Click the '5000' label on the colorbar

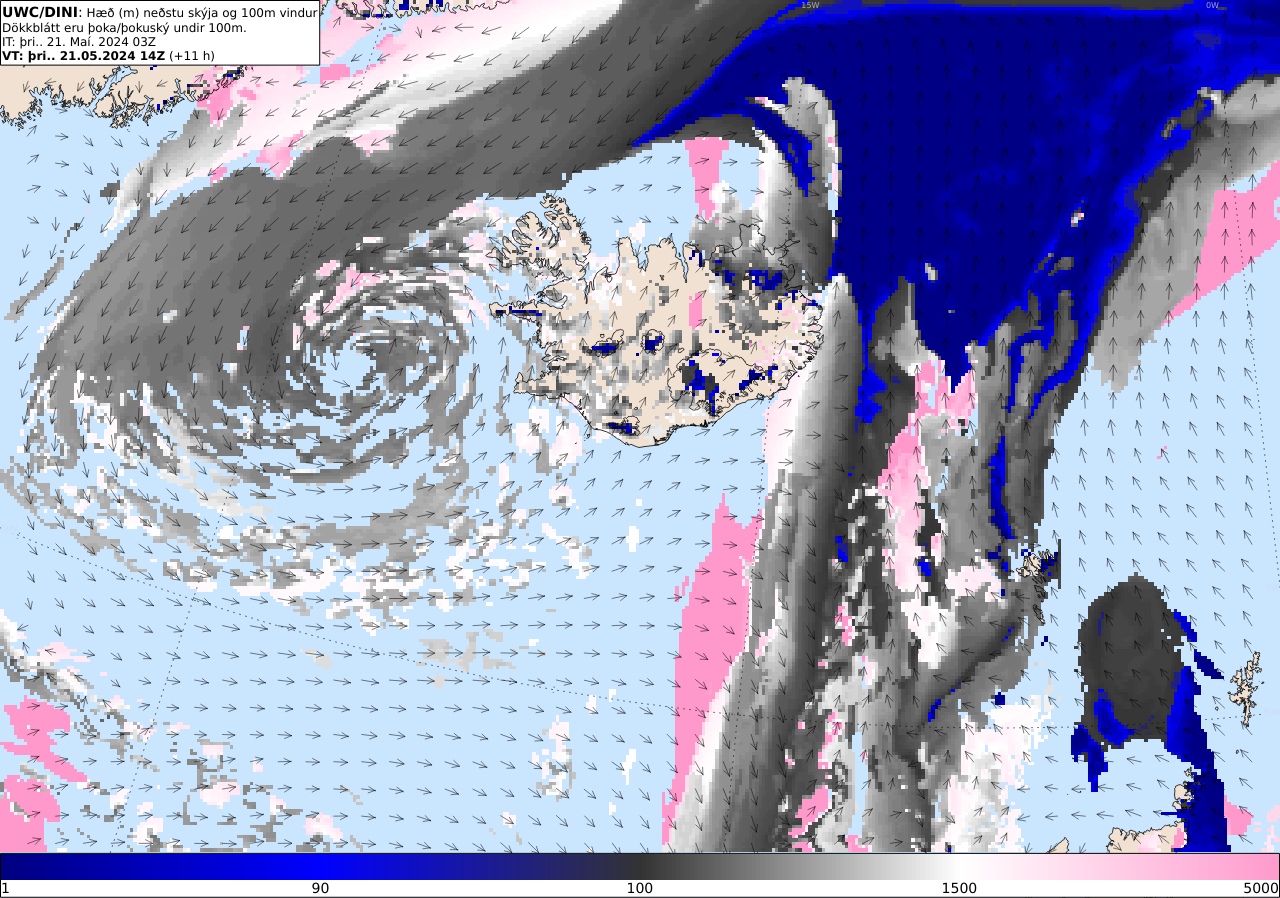[x=1262, y=888]
